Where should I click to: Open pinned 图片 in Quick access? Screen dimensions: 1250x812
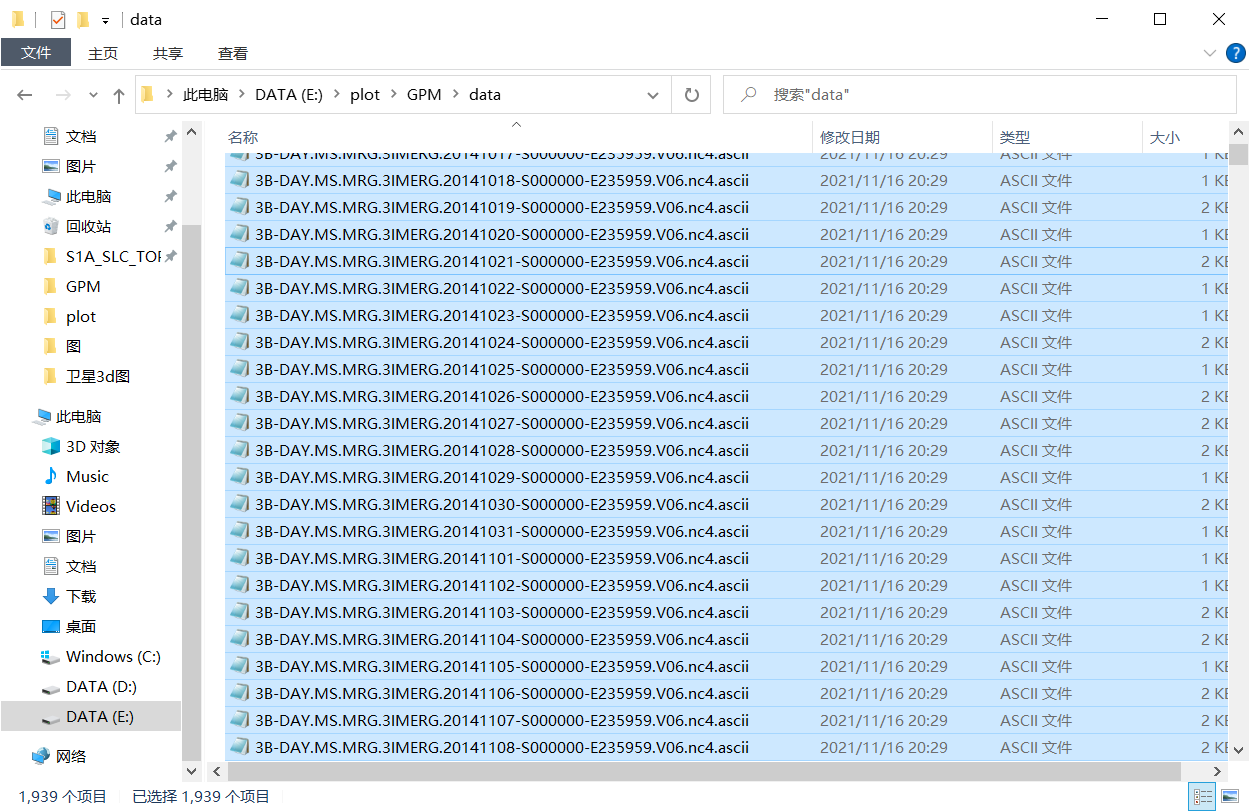[81, 167]
